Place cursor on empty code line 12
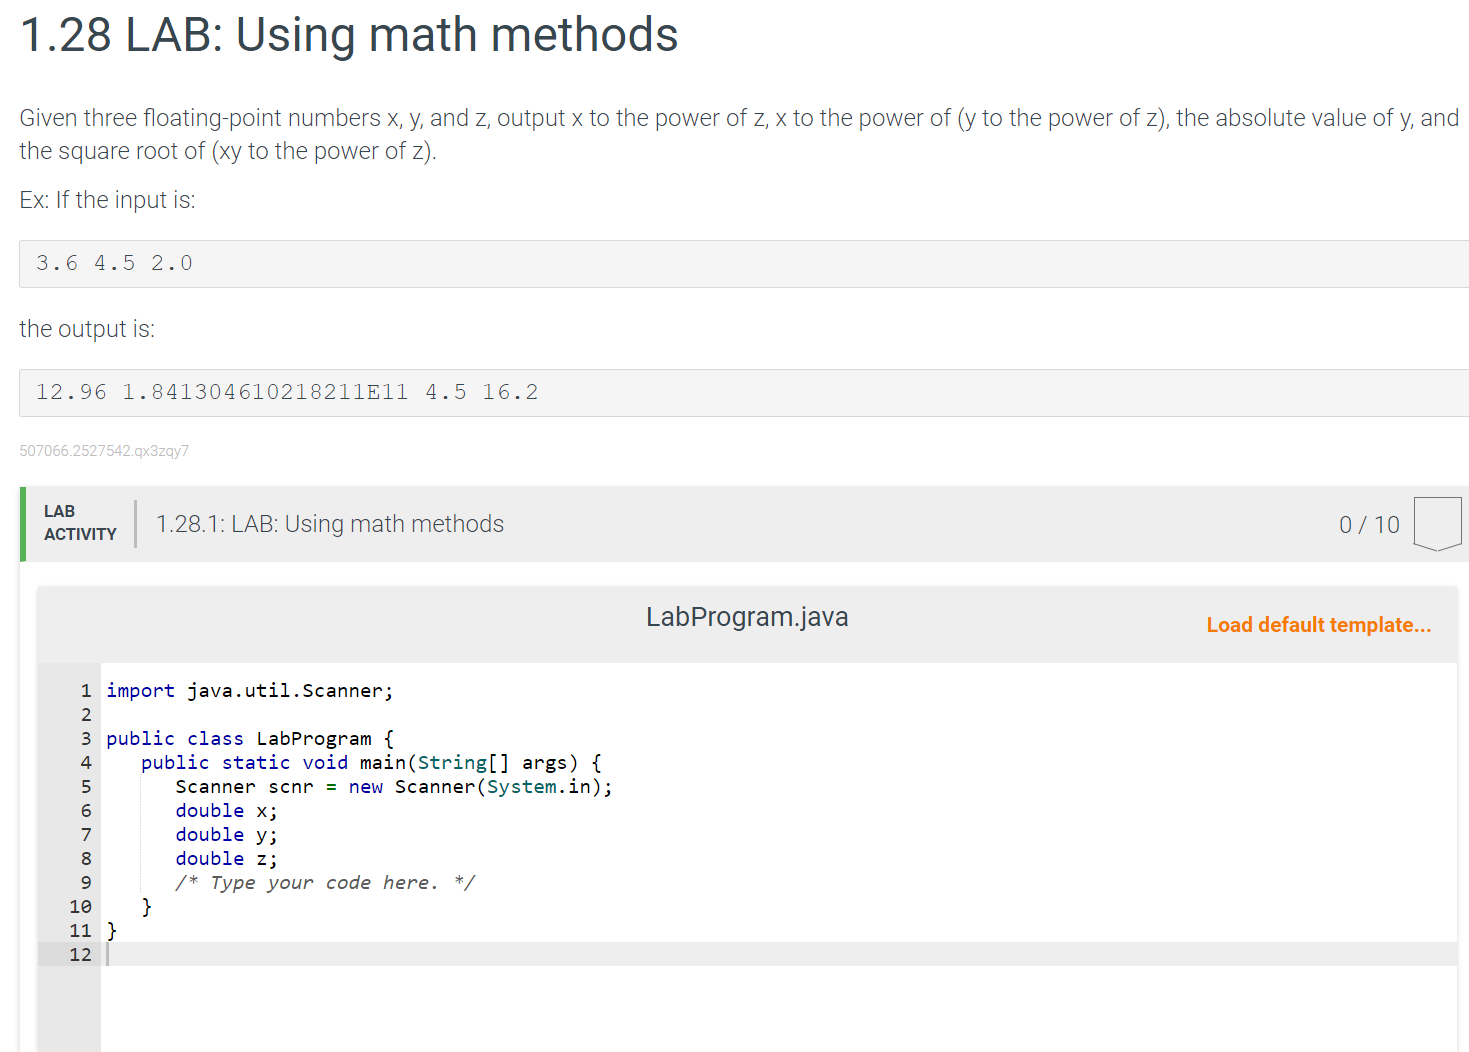This screenshot has width=1469, height=1052. (780, 954)
